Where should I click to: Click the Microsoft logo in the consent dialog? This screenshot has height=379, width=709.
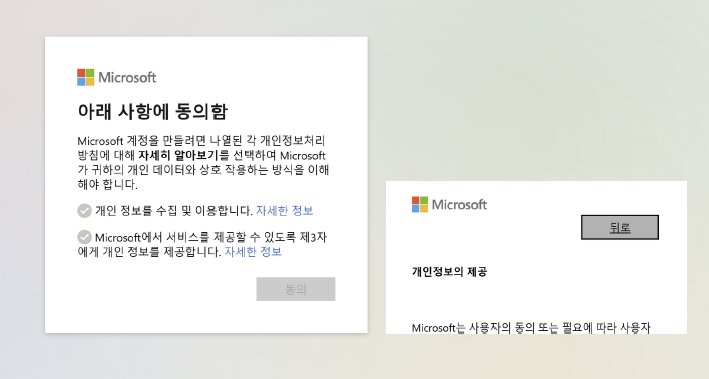pyautogui.click(x=117, y=77)
